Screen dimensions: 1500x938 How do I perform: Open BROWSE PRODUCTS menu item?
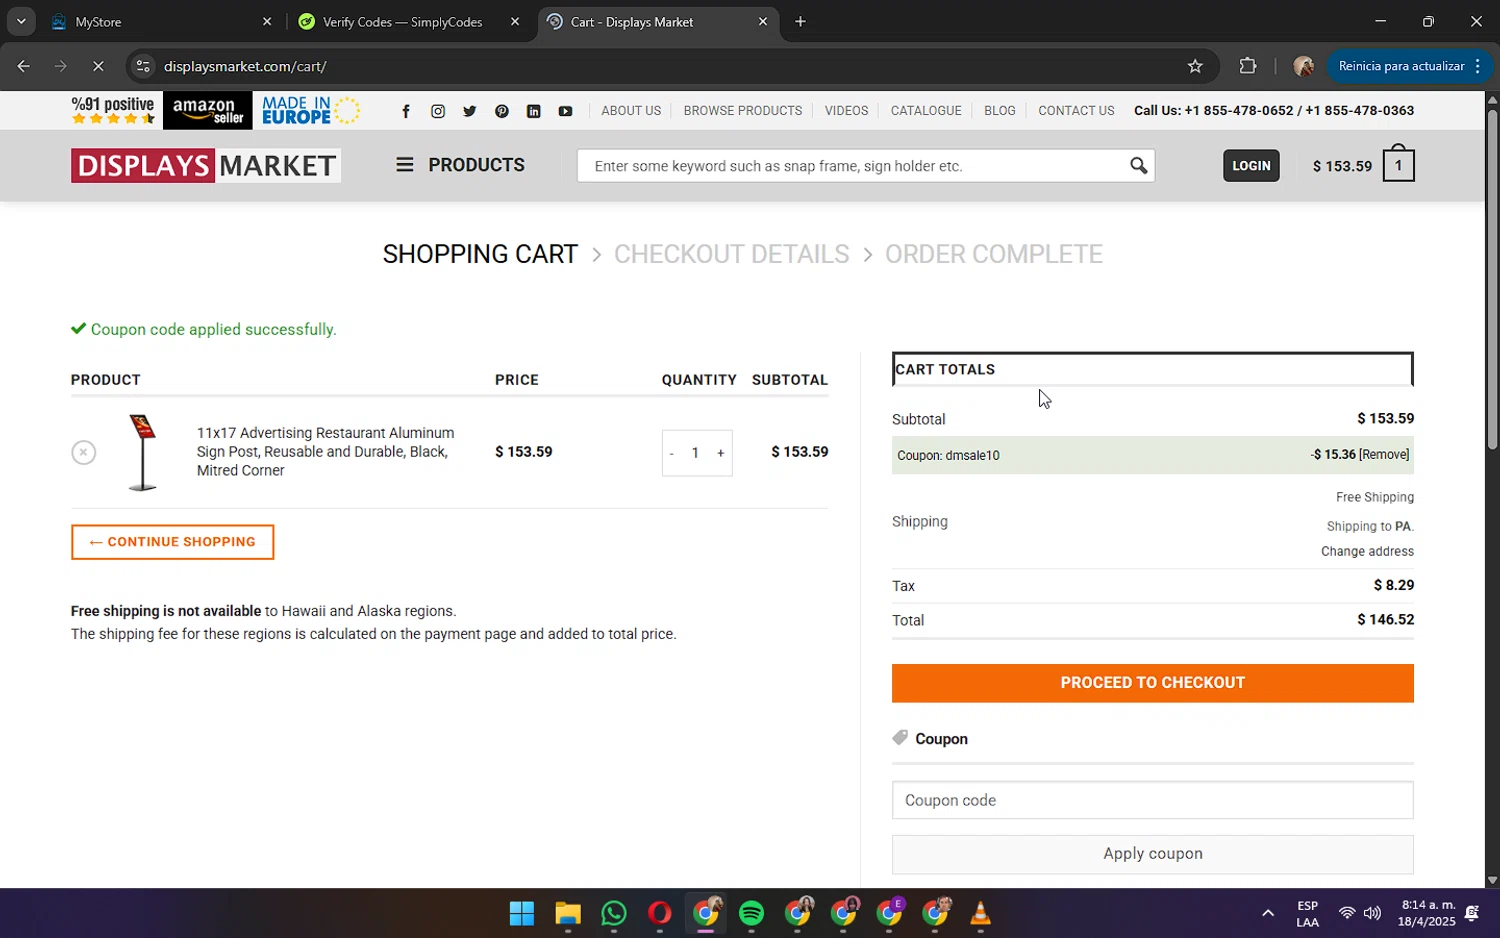coord(743,111)
